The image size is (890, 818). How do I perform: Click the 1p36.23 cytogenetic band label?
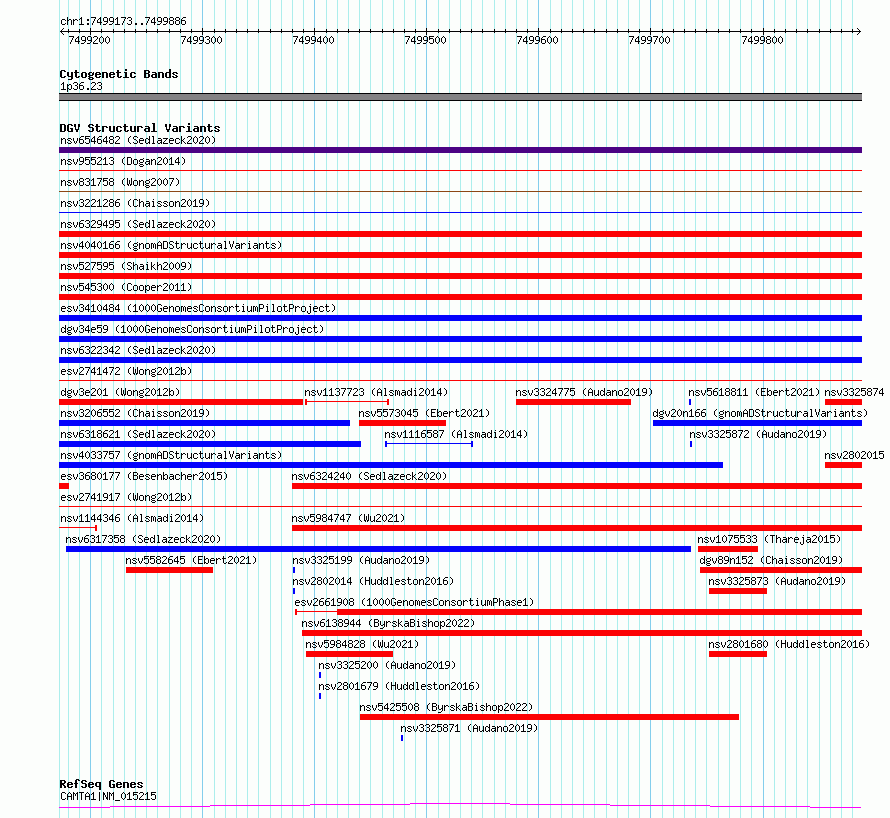[81, 86]
